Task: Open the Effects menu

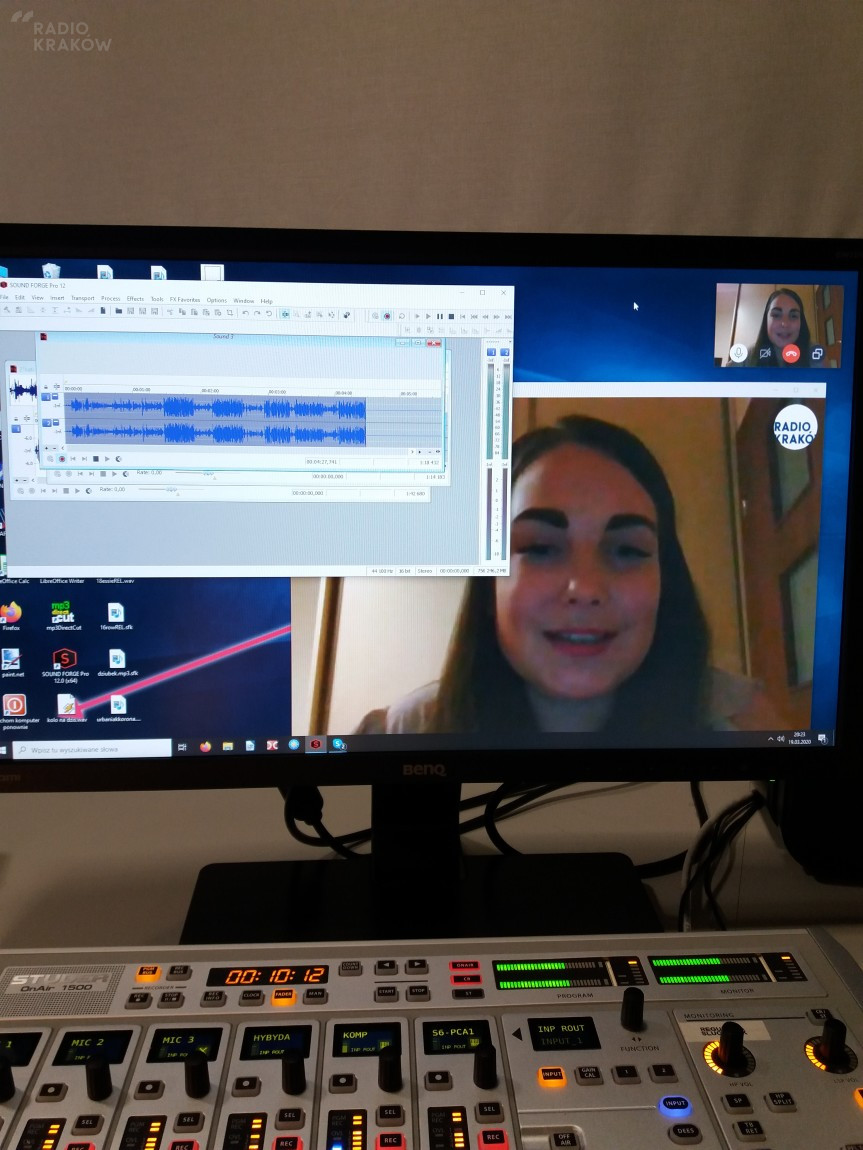Action: (134, 299)
